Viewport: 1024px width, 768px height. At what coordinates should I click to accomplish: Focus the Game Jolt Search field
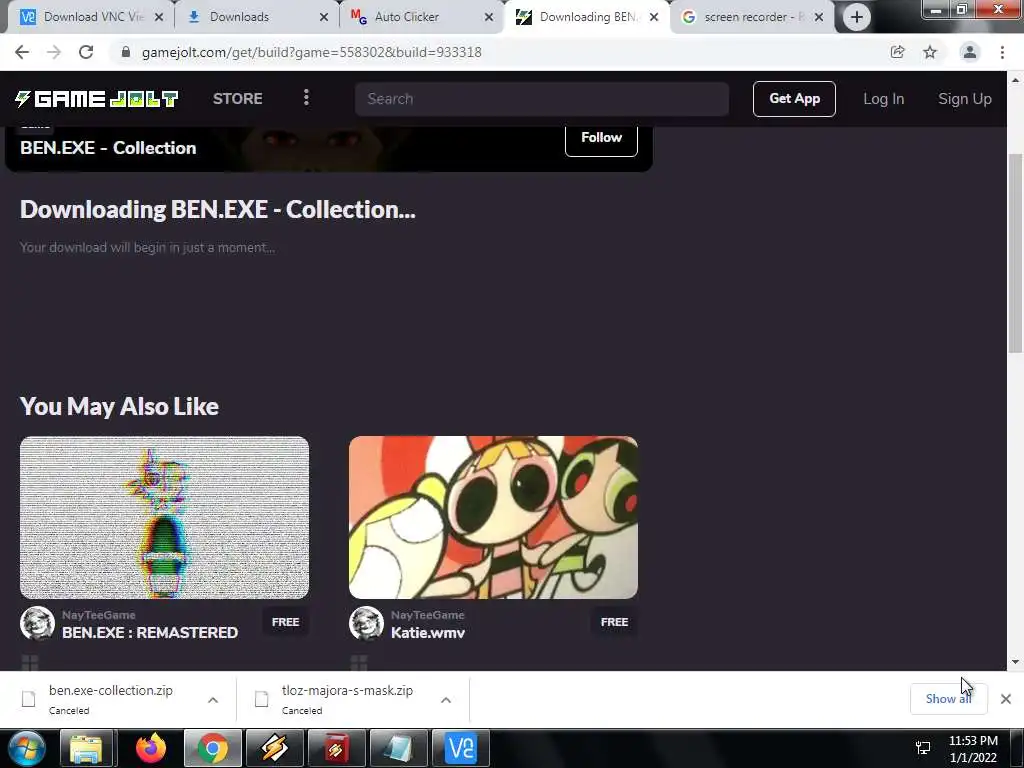click(x=541, y=99)
